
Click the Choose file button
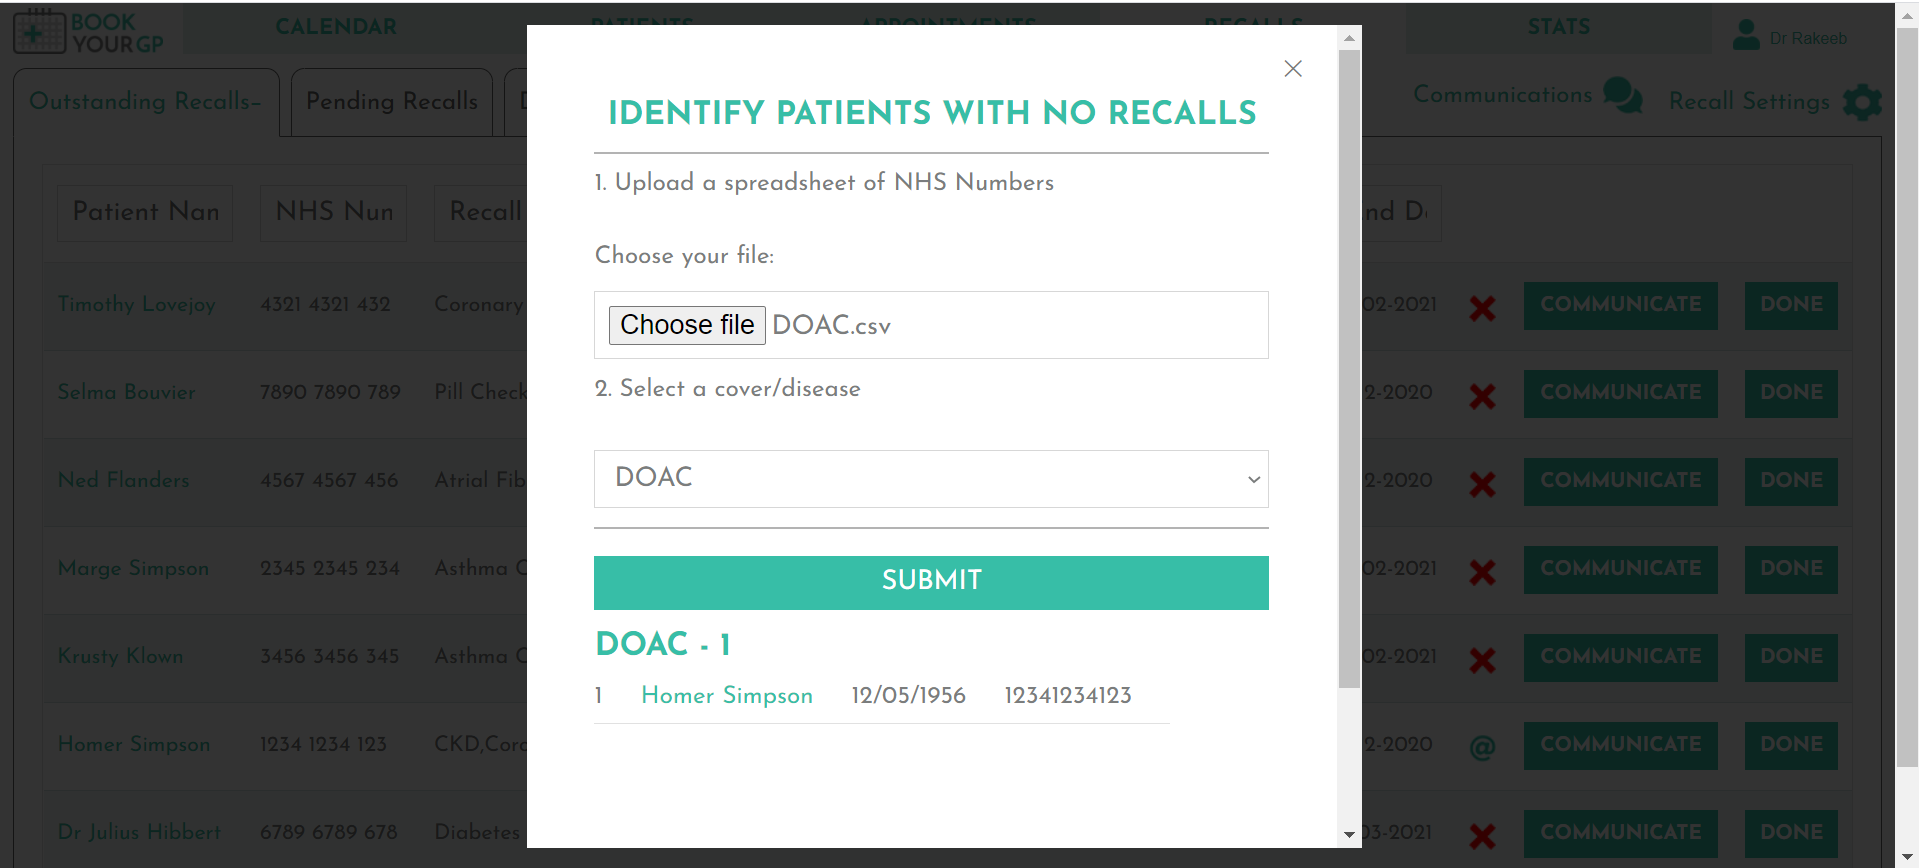point(687,325)
